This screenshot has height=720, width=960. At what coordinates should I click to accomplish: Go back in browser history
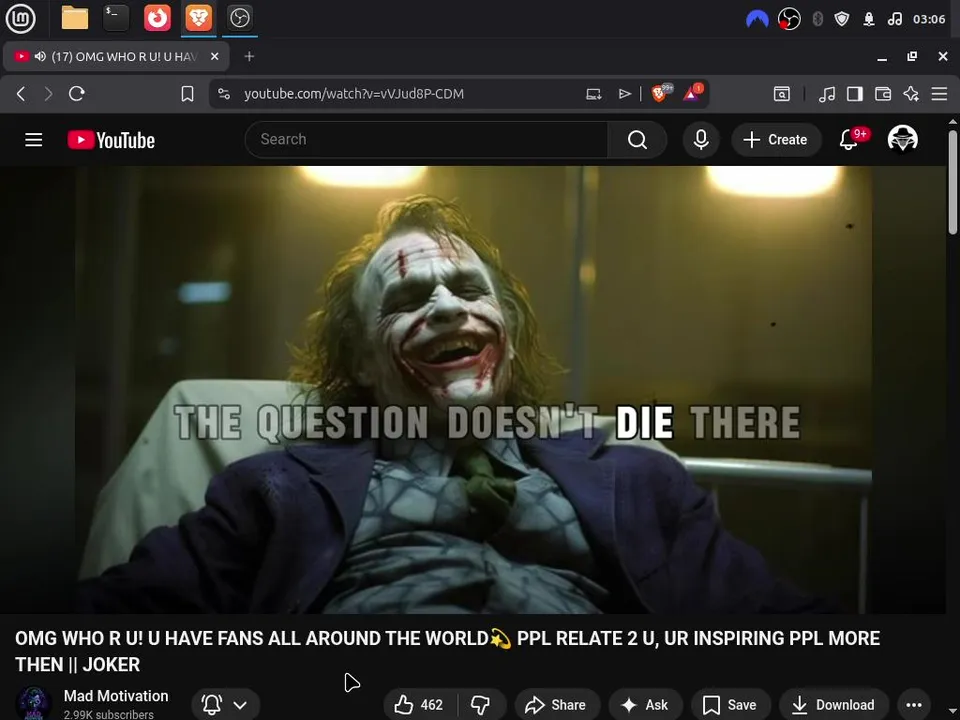click(21, 94)
